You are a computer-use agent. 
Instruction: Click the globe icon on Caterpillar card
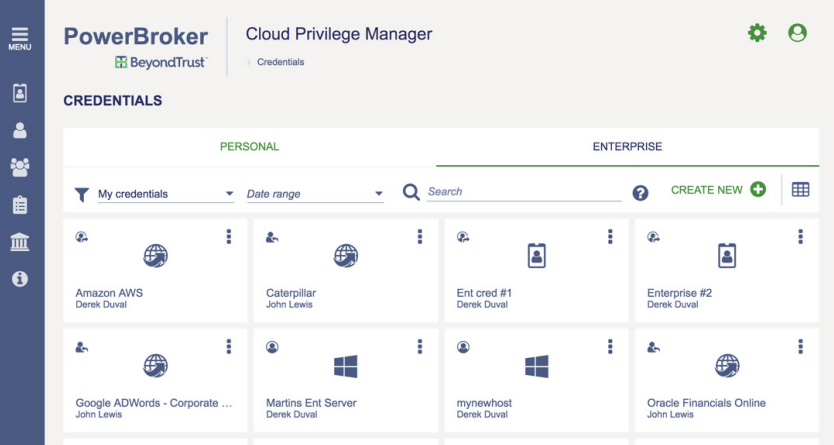(346, 256)
